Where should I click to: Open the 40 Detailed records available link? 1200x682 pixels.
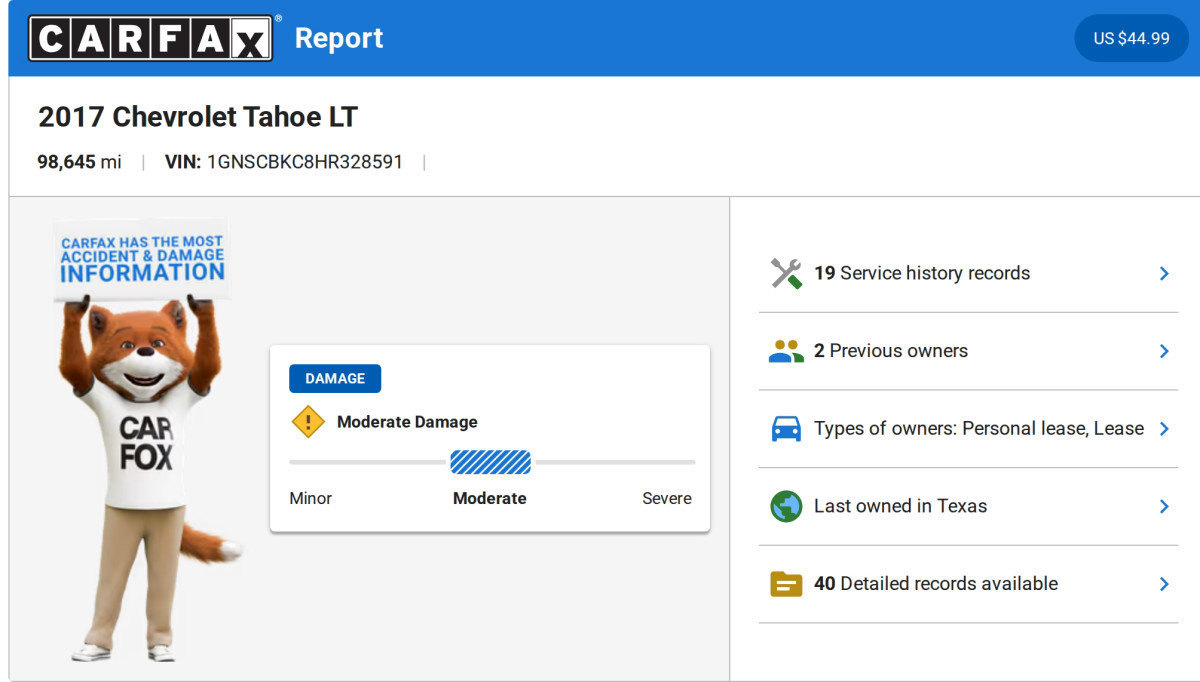click(935, 584)
